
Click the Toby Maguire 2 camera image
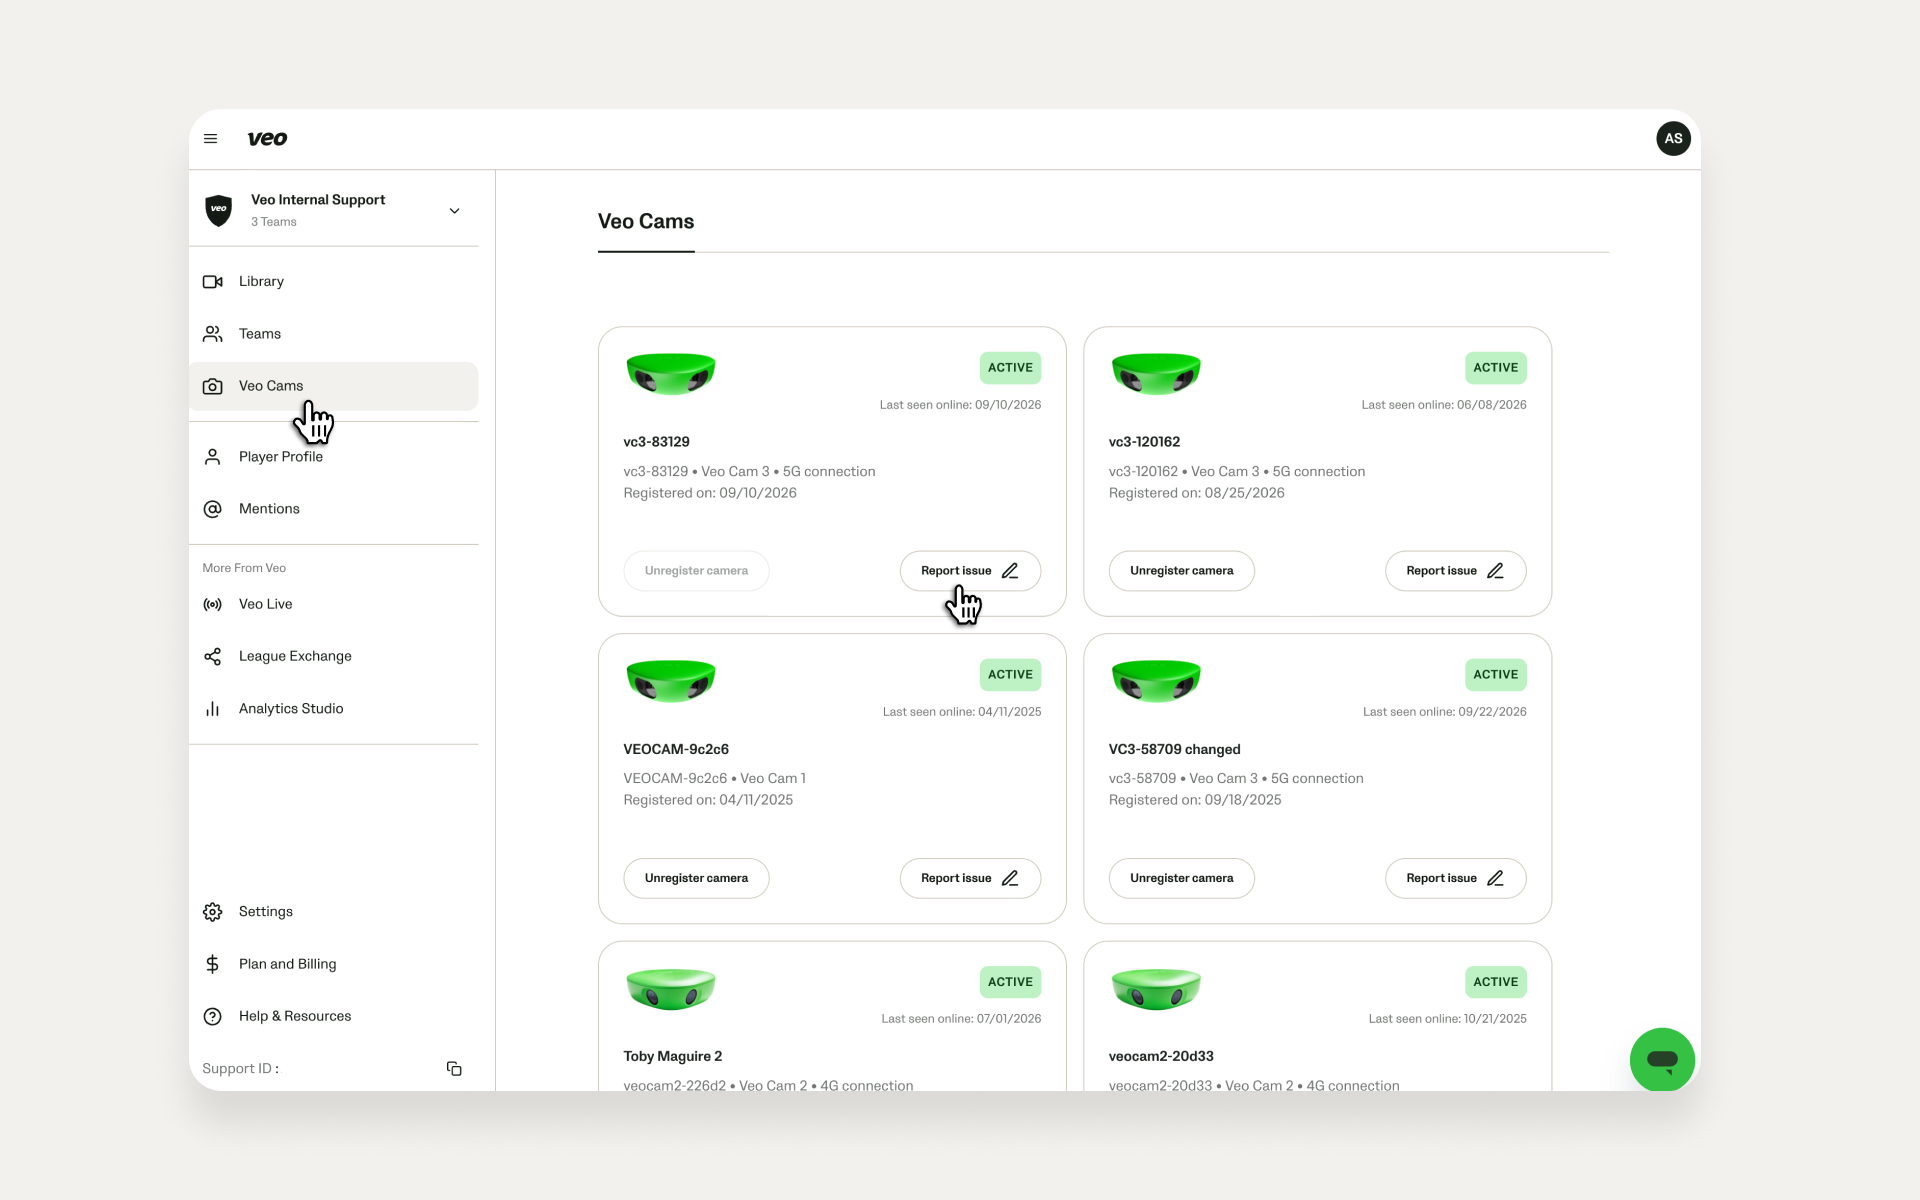click(671, 988)
